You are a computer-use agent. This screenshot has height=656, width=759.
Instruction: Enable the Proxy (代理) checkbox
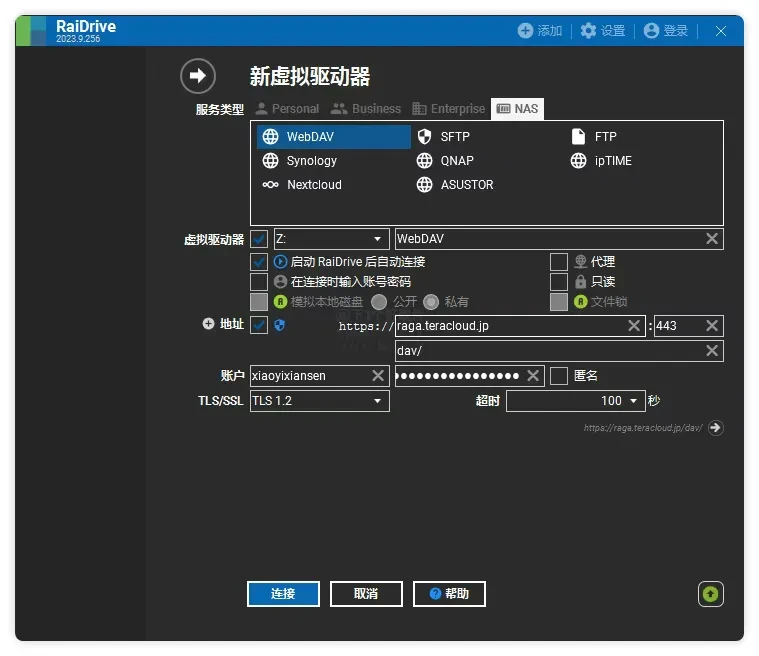tap(559, 262)
